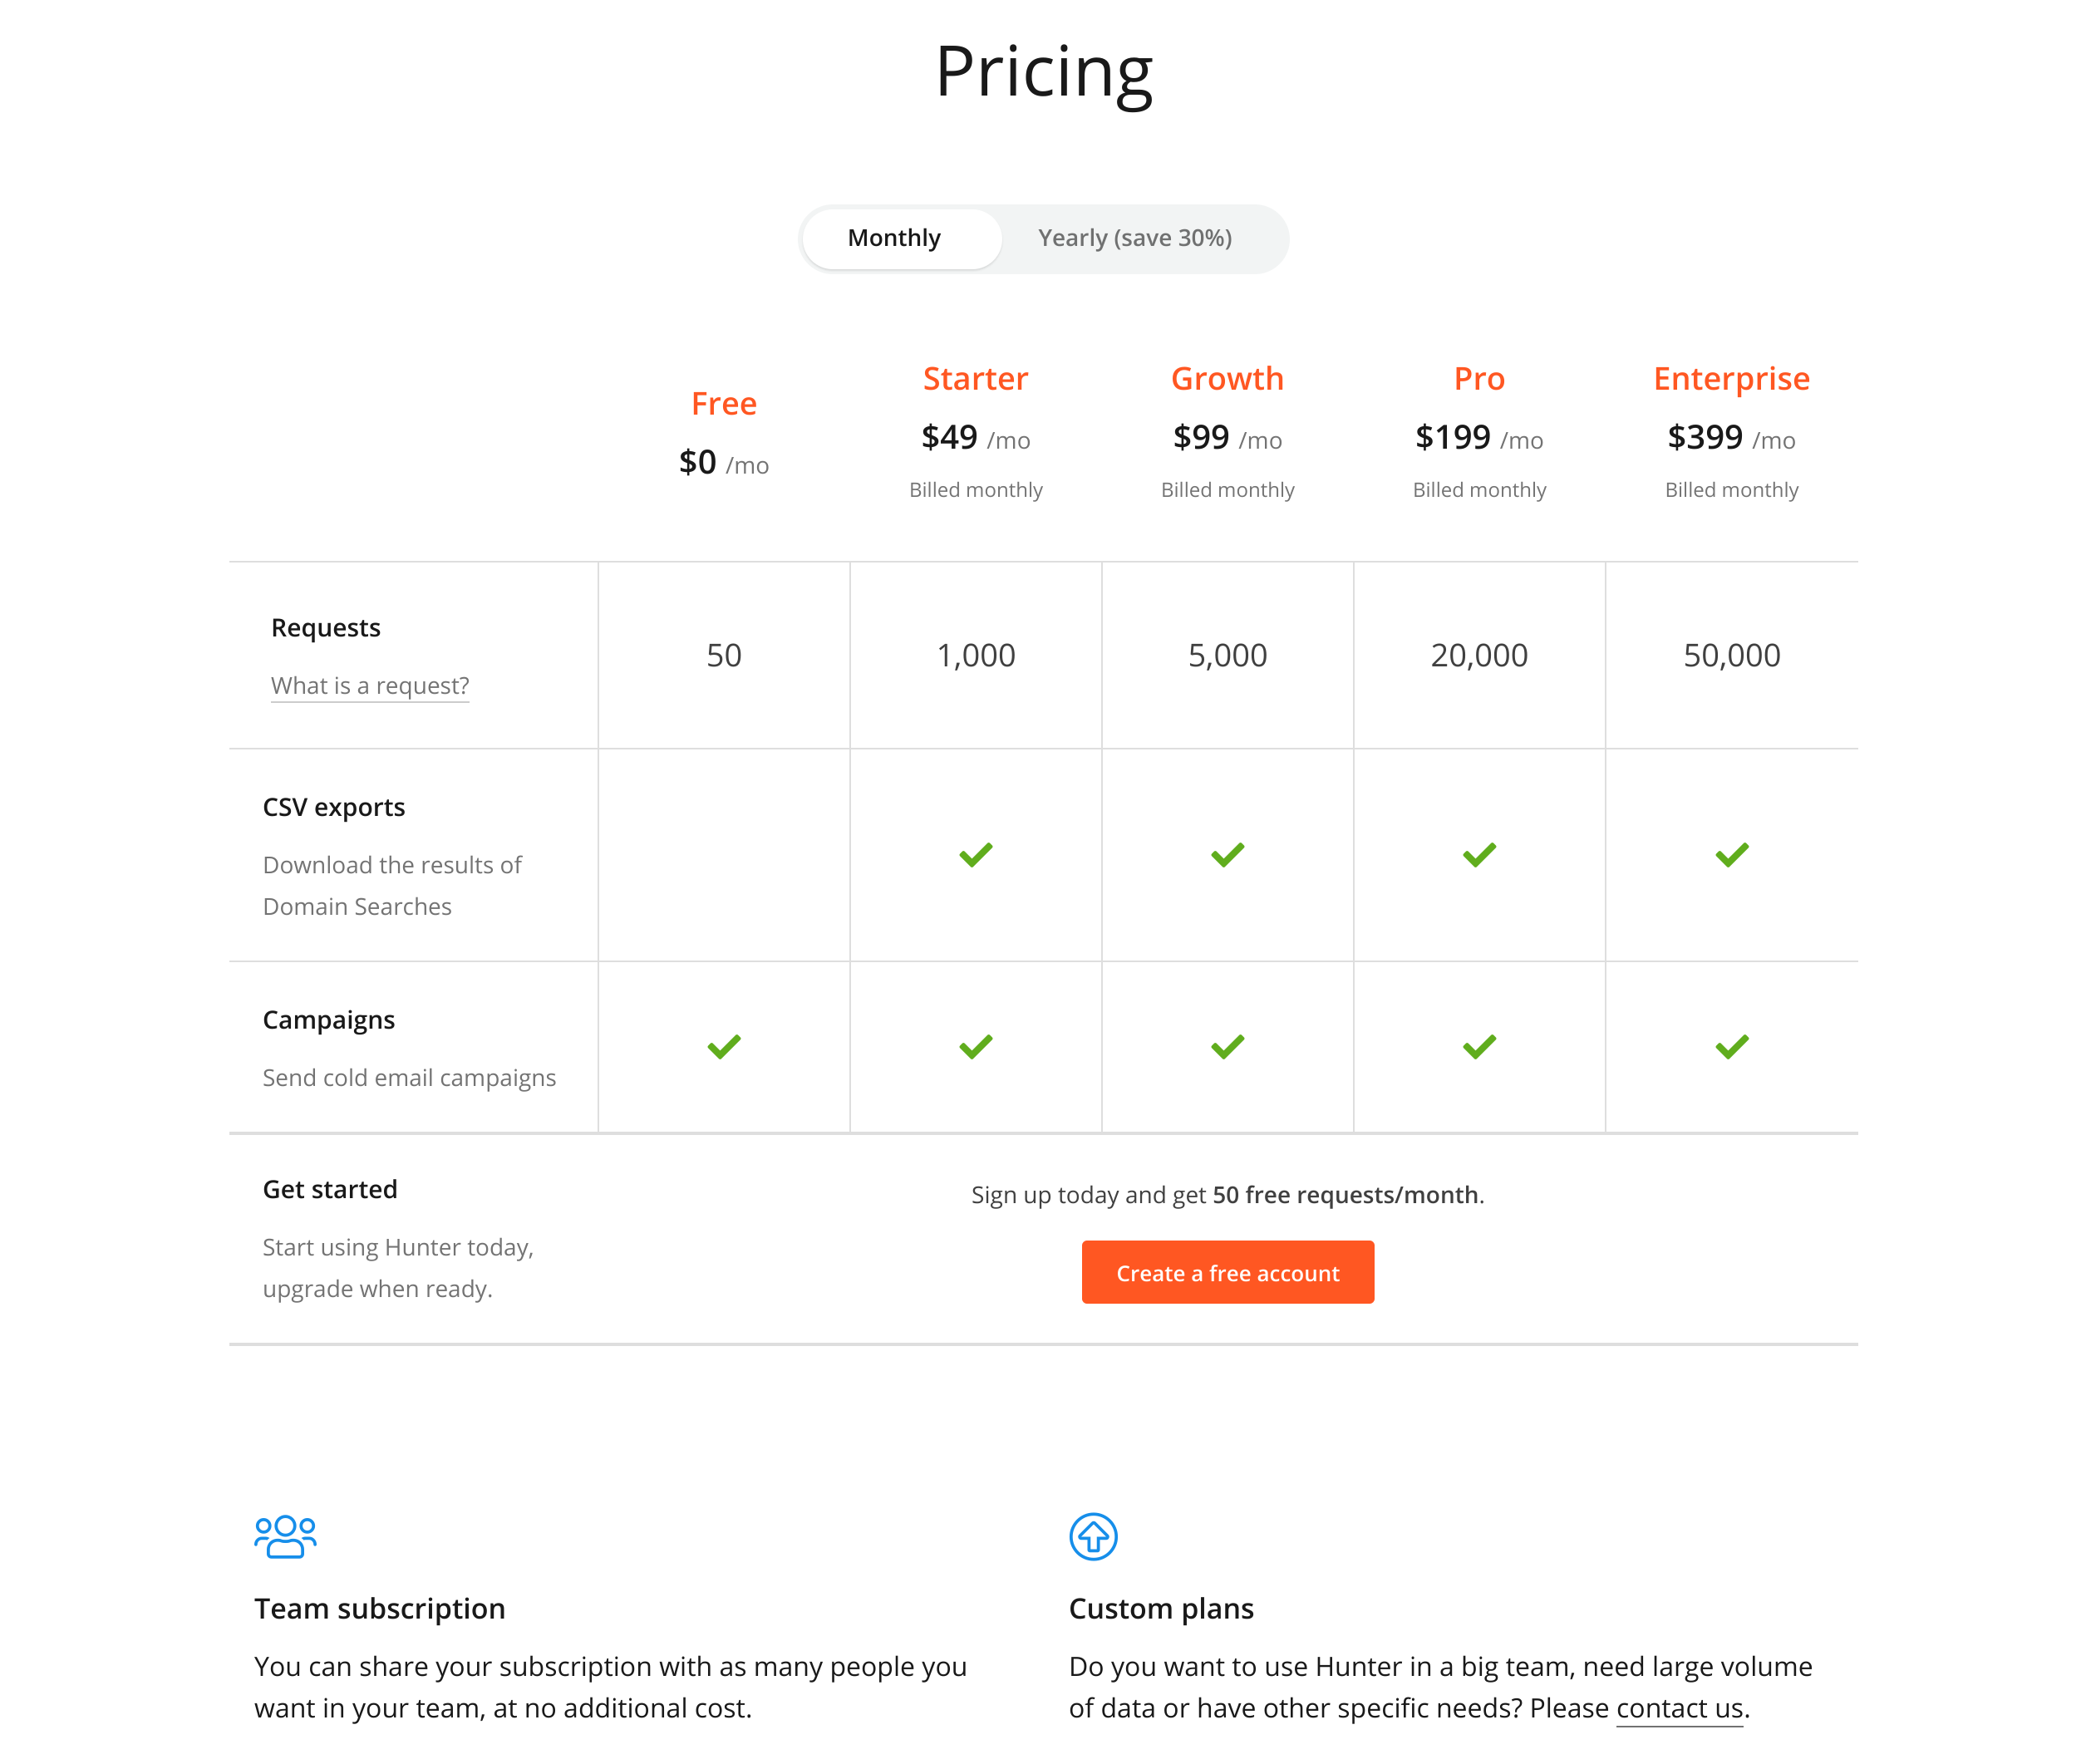Screen dimensions: 2086x1764
Task: Click the Team subscription people icon
Action: click(285, 1536)
